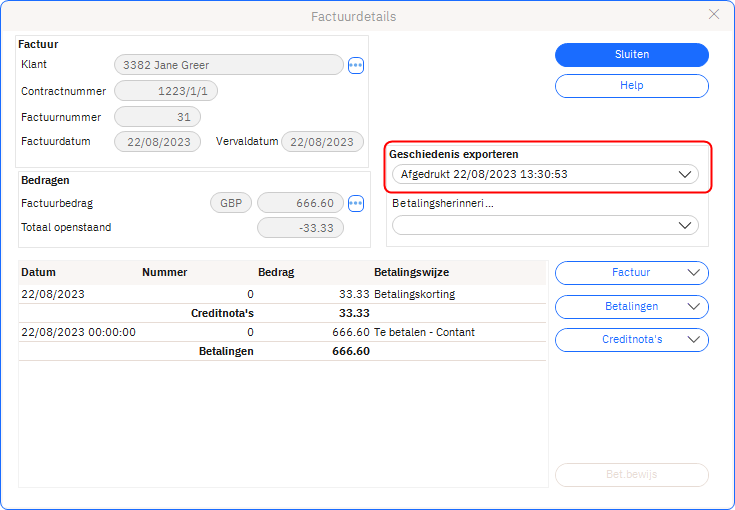Click the Help button
This screenshot has height=510, width=735.
pyautogui.click(x=631, y=86)
